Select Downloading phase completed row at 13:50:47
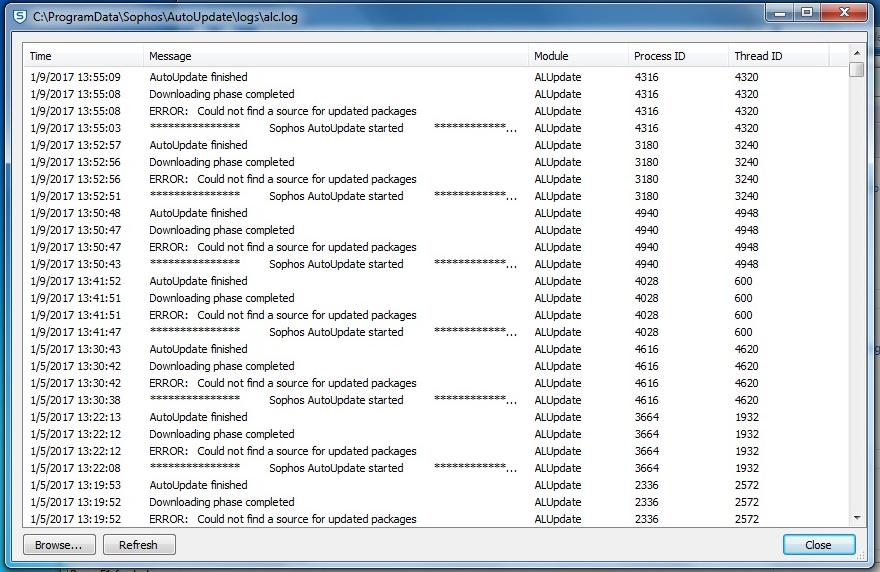 click(x=436, y=230)
